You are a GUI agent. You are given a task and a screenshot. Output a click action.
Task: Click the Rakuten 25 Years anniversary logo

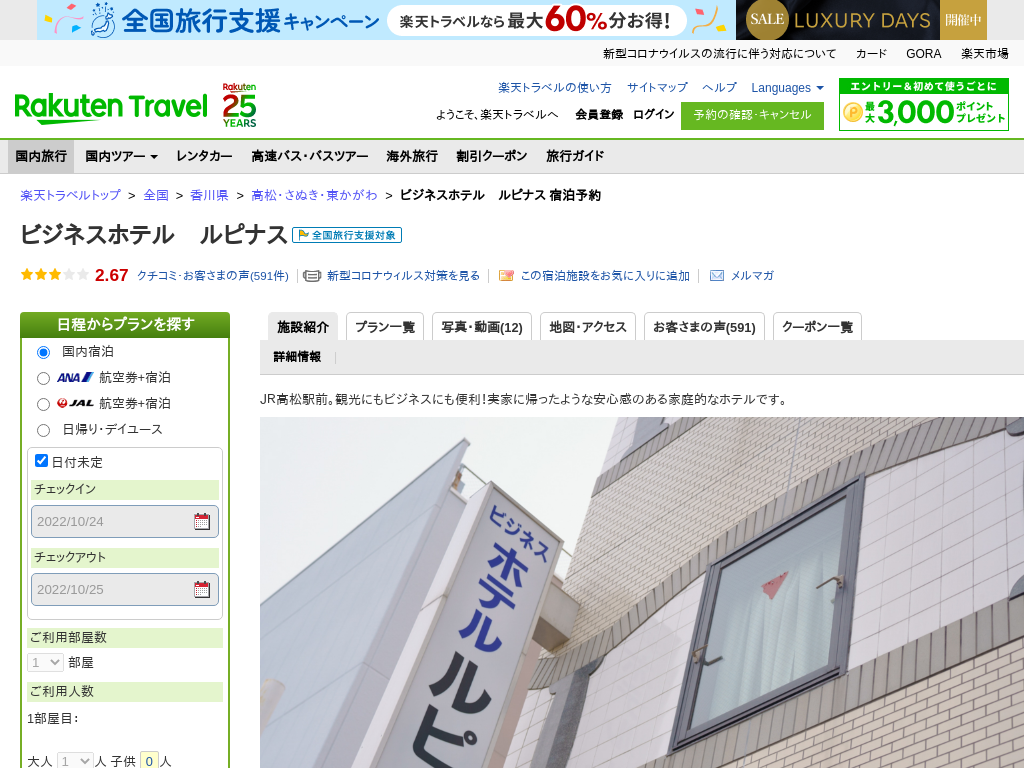point(240,105)
